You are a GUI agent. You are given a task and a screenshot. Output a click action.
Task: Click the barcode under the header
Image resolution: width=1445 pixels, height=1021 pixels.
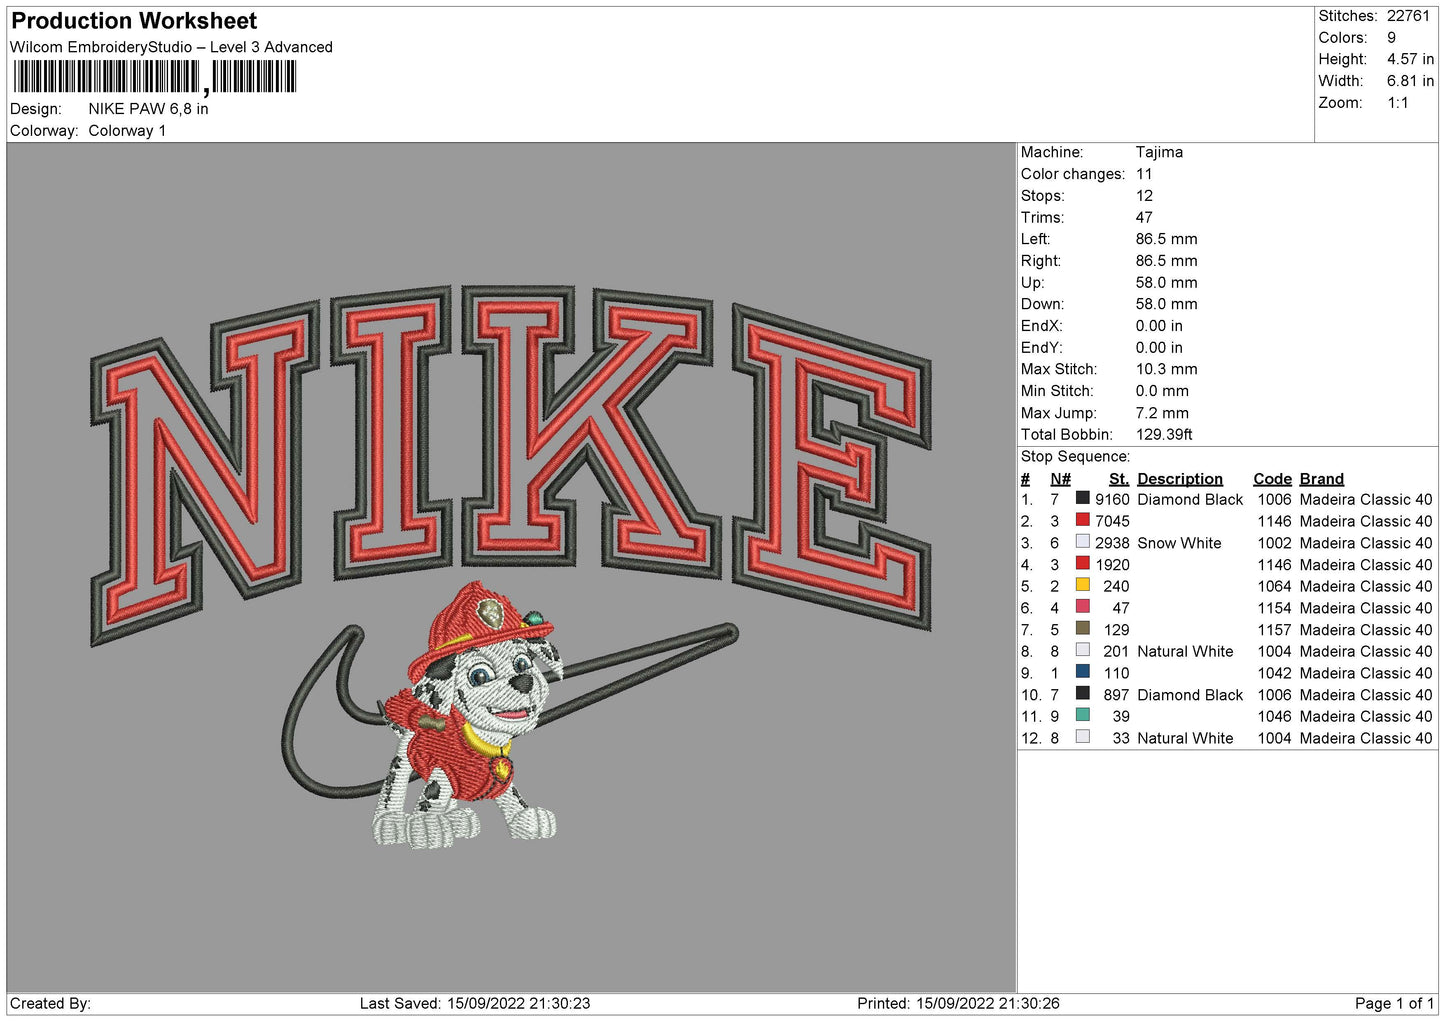pyautogui.click(x=155, y=77)
